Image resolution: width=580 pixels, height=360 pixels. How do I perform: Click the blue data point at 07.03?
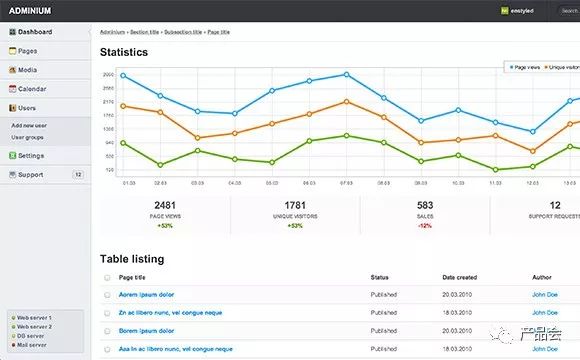(x=346, y=74)
